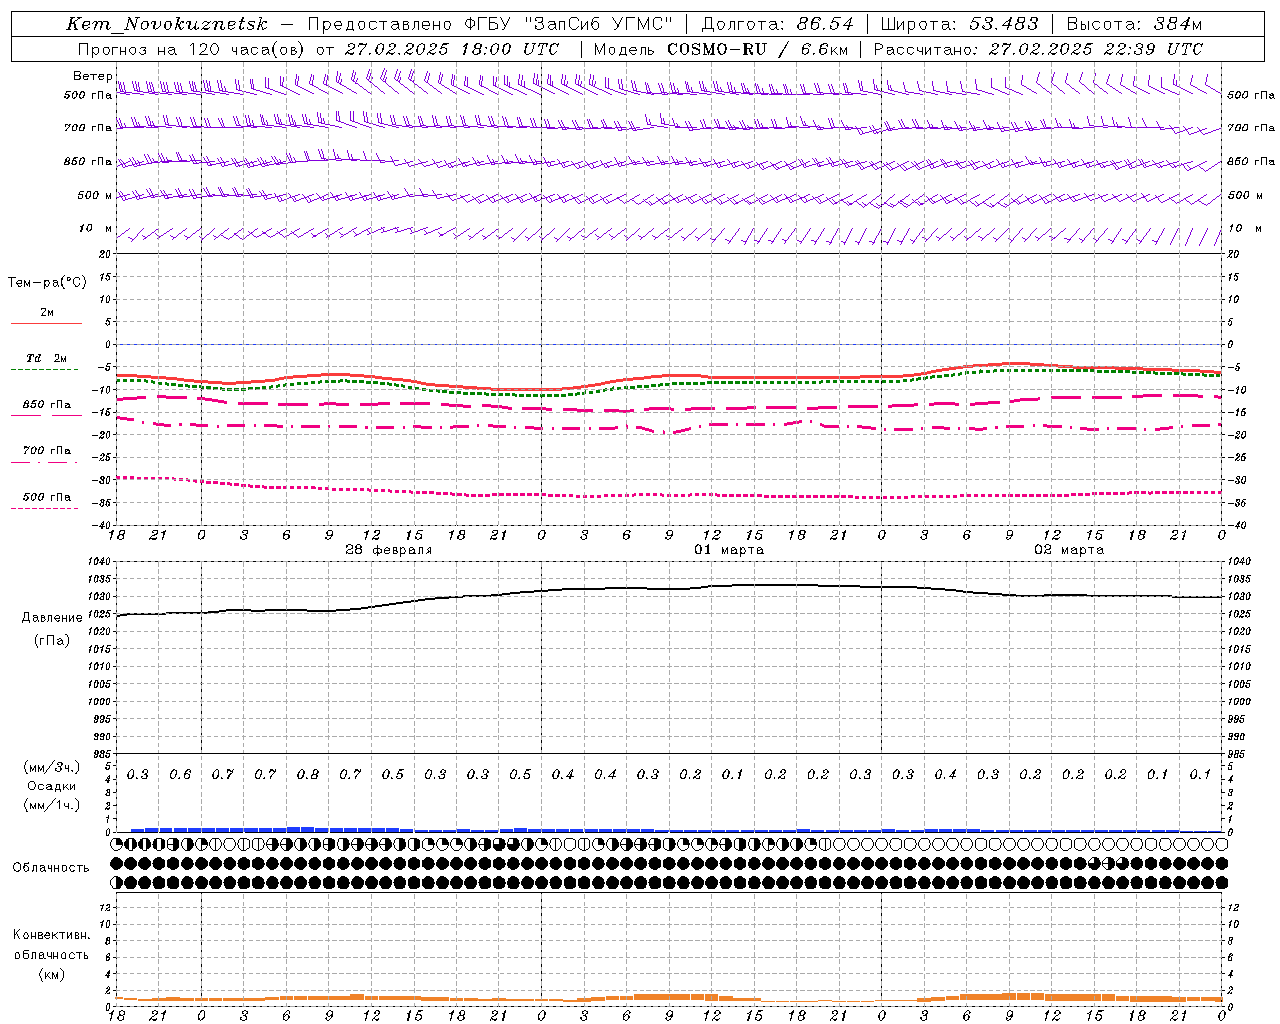Click the 'Td 2м' dew point legend entry

[x=46, y=358]
